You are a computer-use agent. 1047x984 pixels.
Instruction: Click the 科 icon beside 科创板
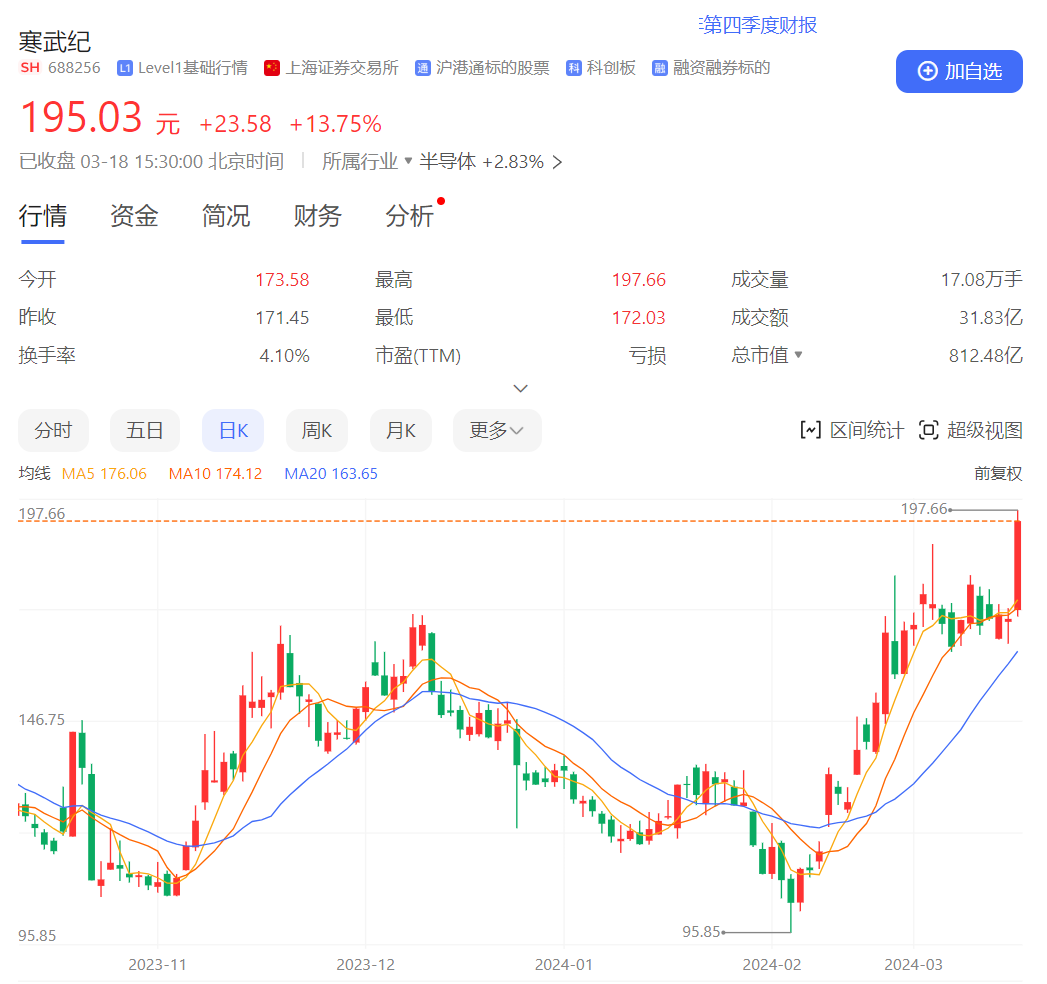(x=574, y=68)
